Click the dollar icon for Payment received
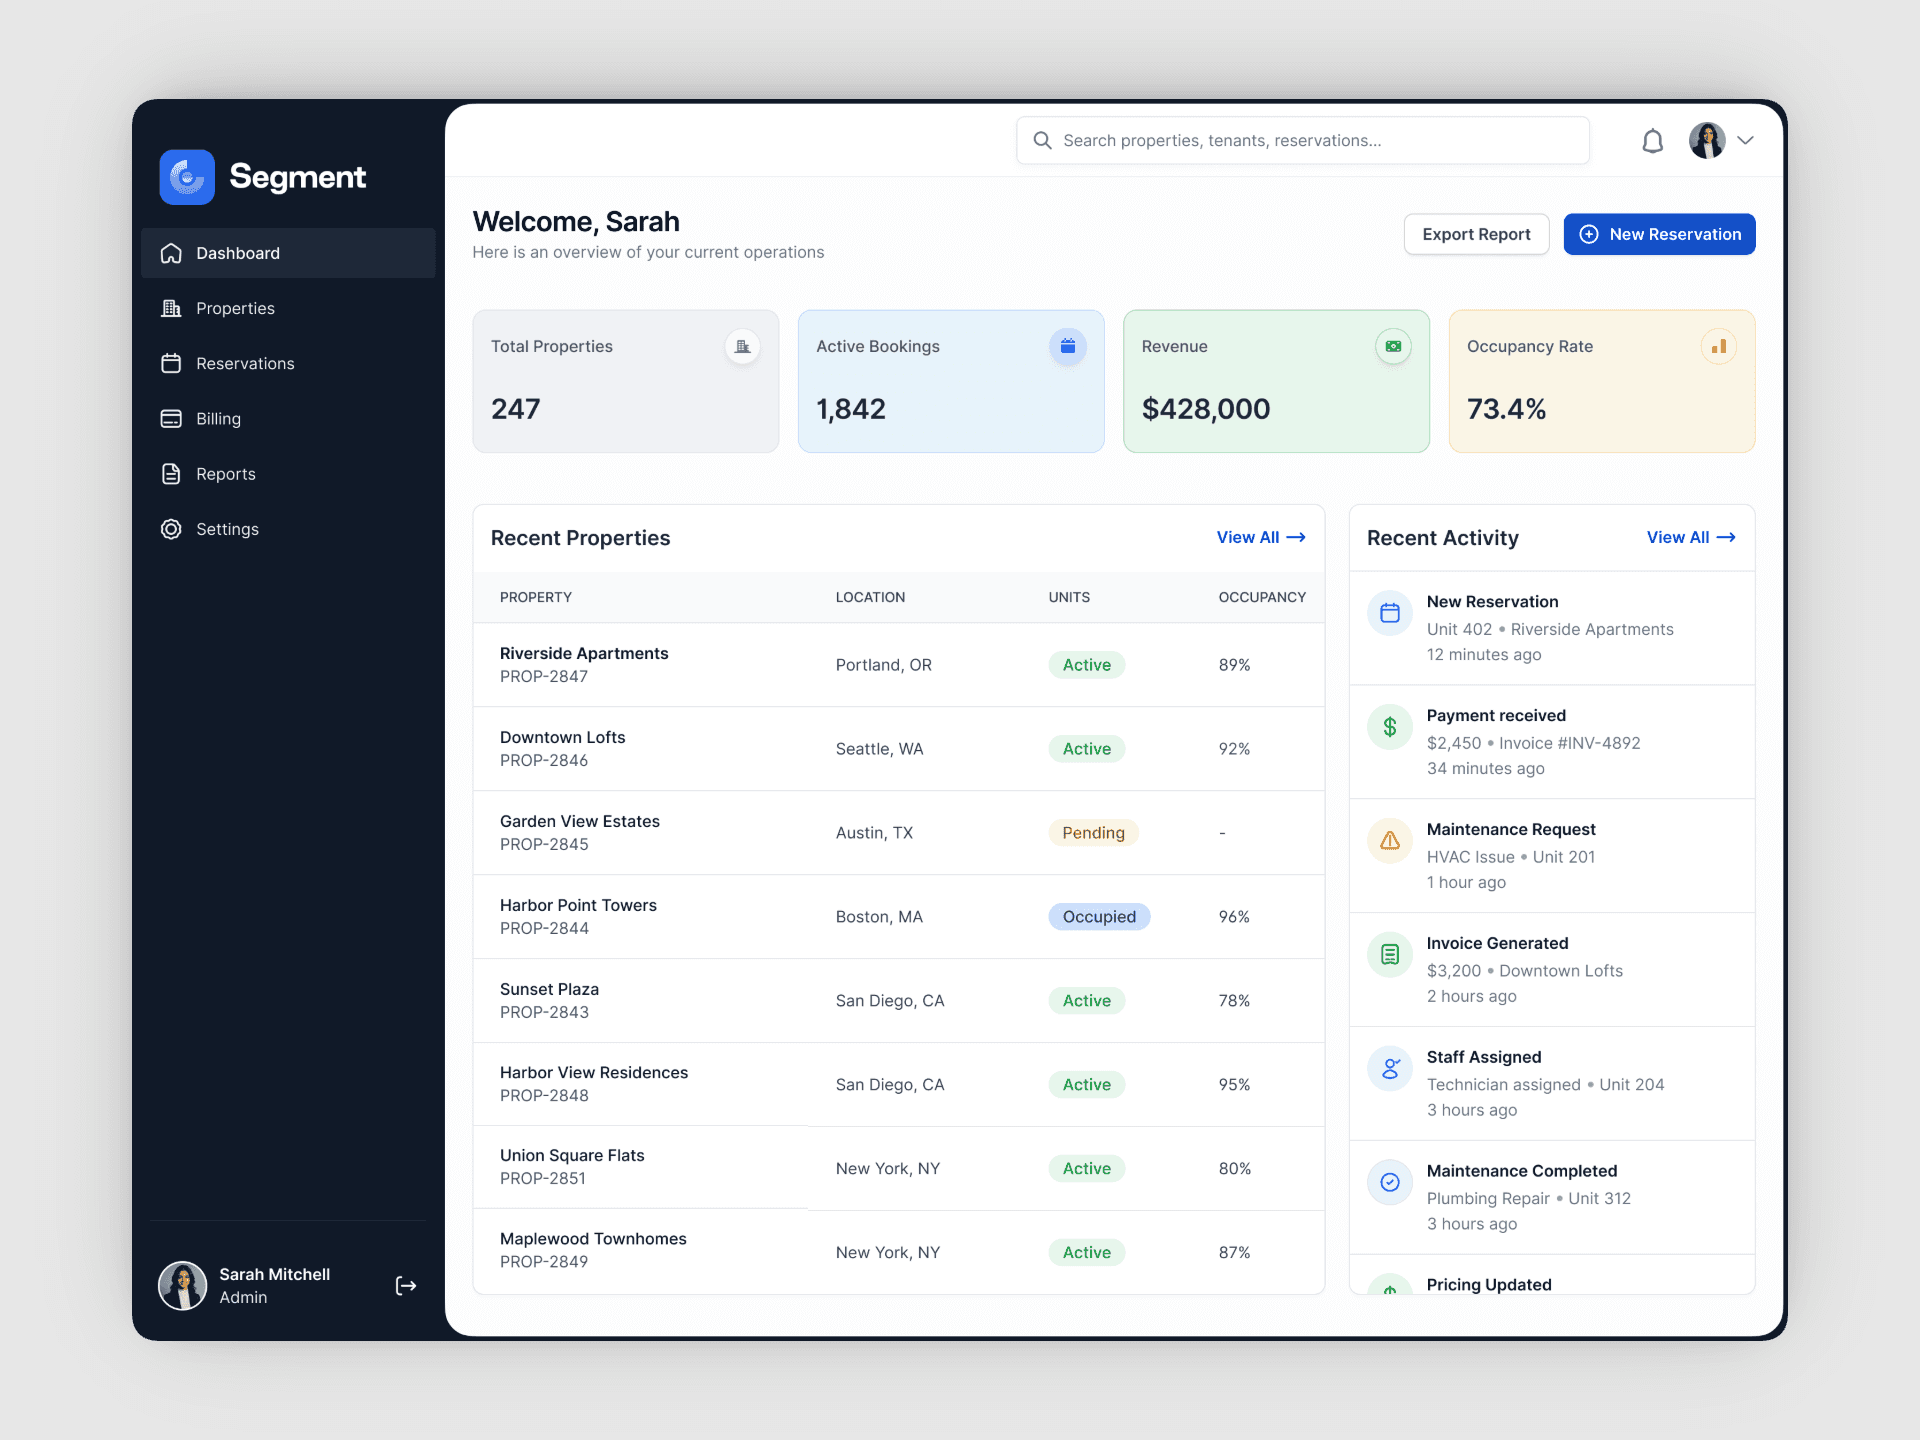Screen dimensions: 1920x1440 click(x=1389, y=727)
